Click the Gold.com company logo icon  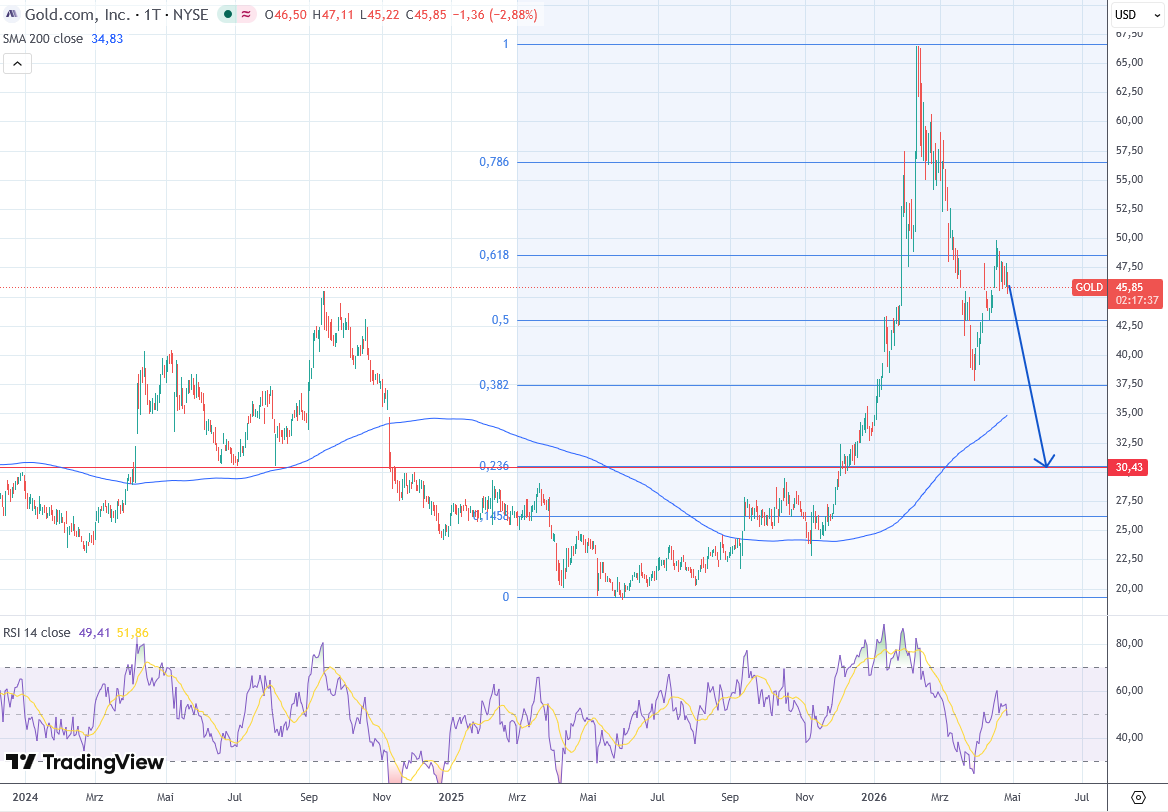(x=11, y=15)
